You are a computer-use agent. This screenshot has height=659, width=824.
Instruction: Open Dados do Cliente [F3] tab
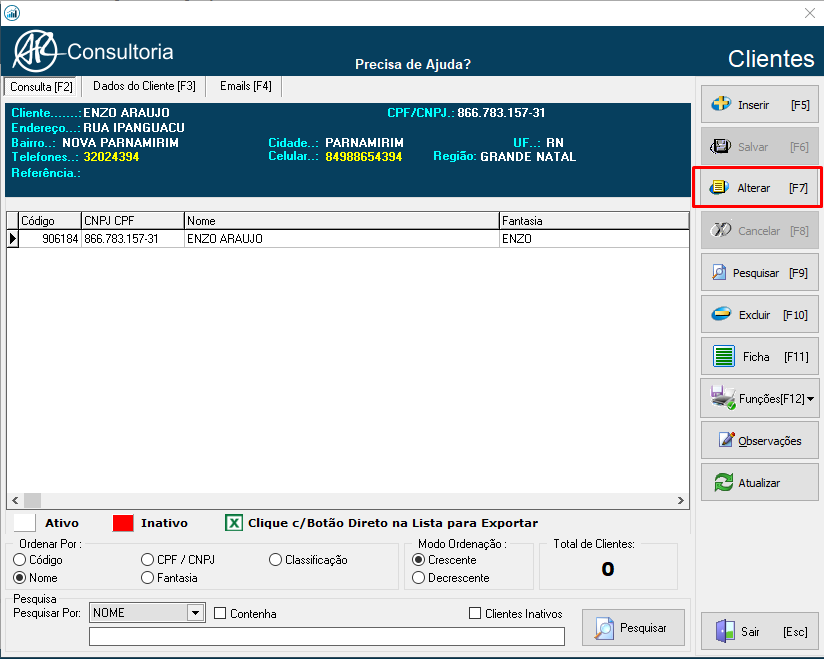[x=144, y=86]
